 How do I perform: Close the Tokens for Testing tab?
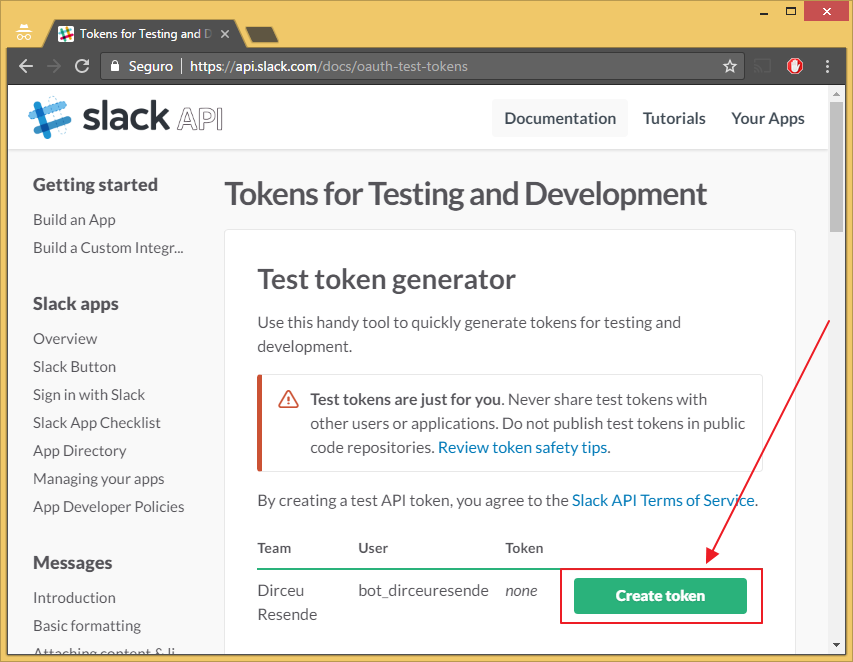(x=225, y=34)
